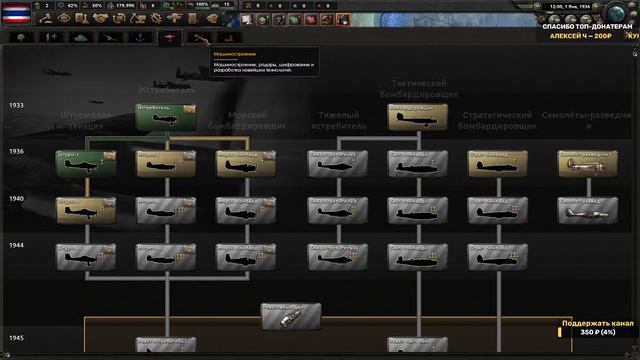
Task: Select the 1944 Close Air Support III box
Action: 86,257
